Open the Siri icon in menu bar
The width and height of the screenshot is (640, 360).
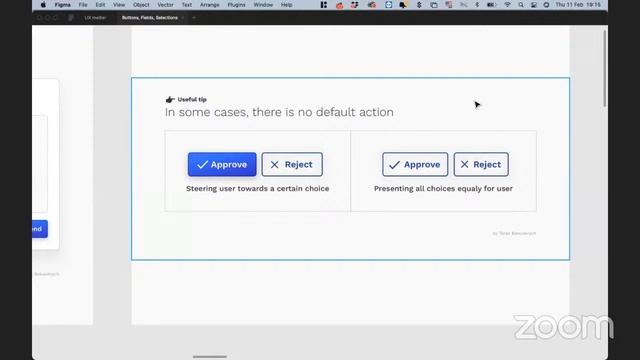546,5
